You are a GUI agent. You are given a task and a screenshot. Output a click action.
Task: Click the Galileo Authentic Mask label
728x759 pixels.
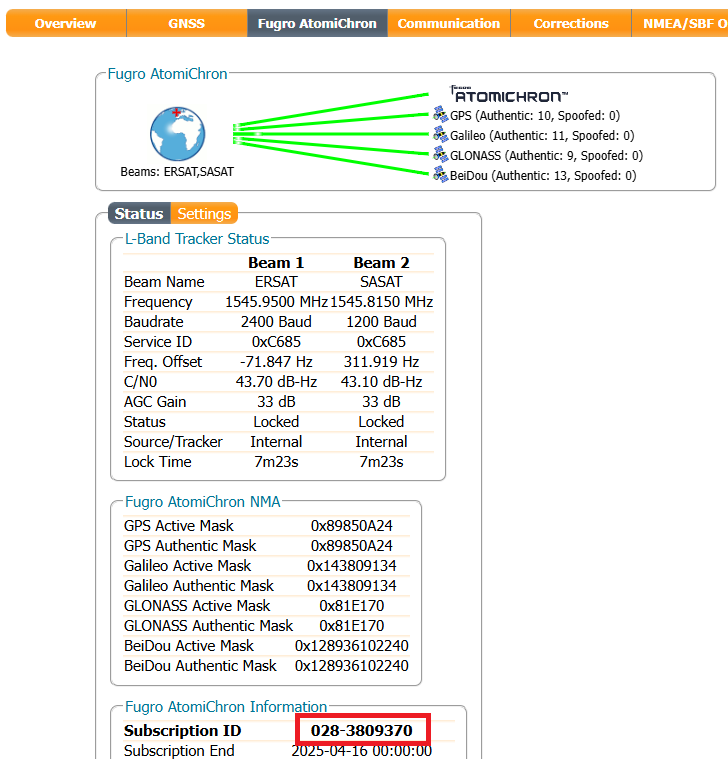pyautogui.click(x=199, y=586)
